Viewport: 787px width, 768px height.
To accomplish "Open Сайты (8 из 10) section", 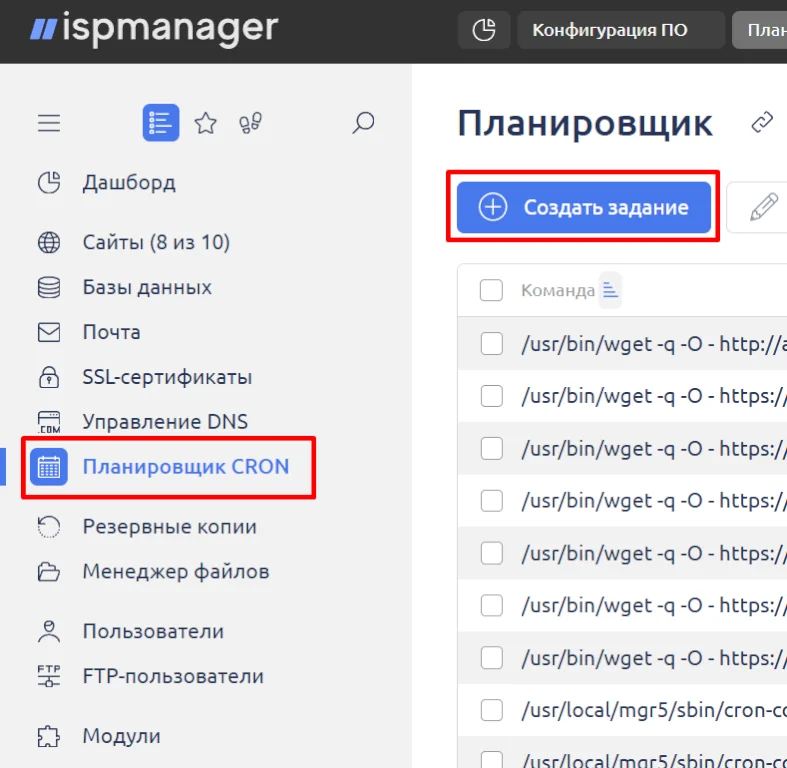I will point(156,242).
